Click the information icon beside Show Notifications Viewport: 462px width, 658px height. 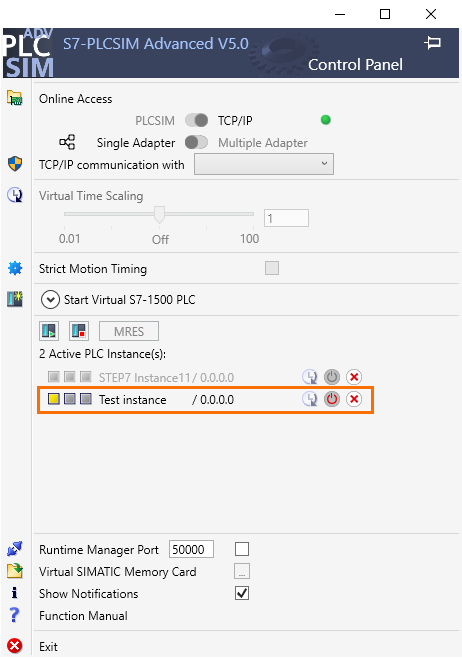[x=15, y=593]
